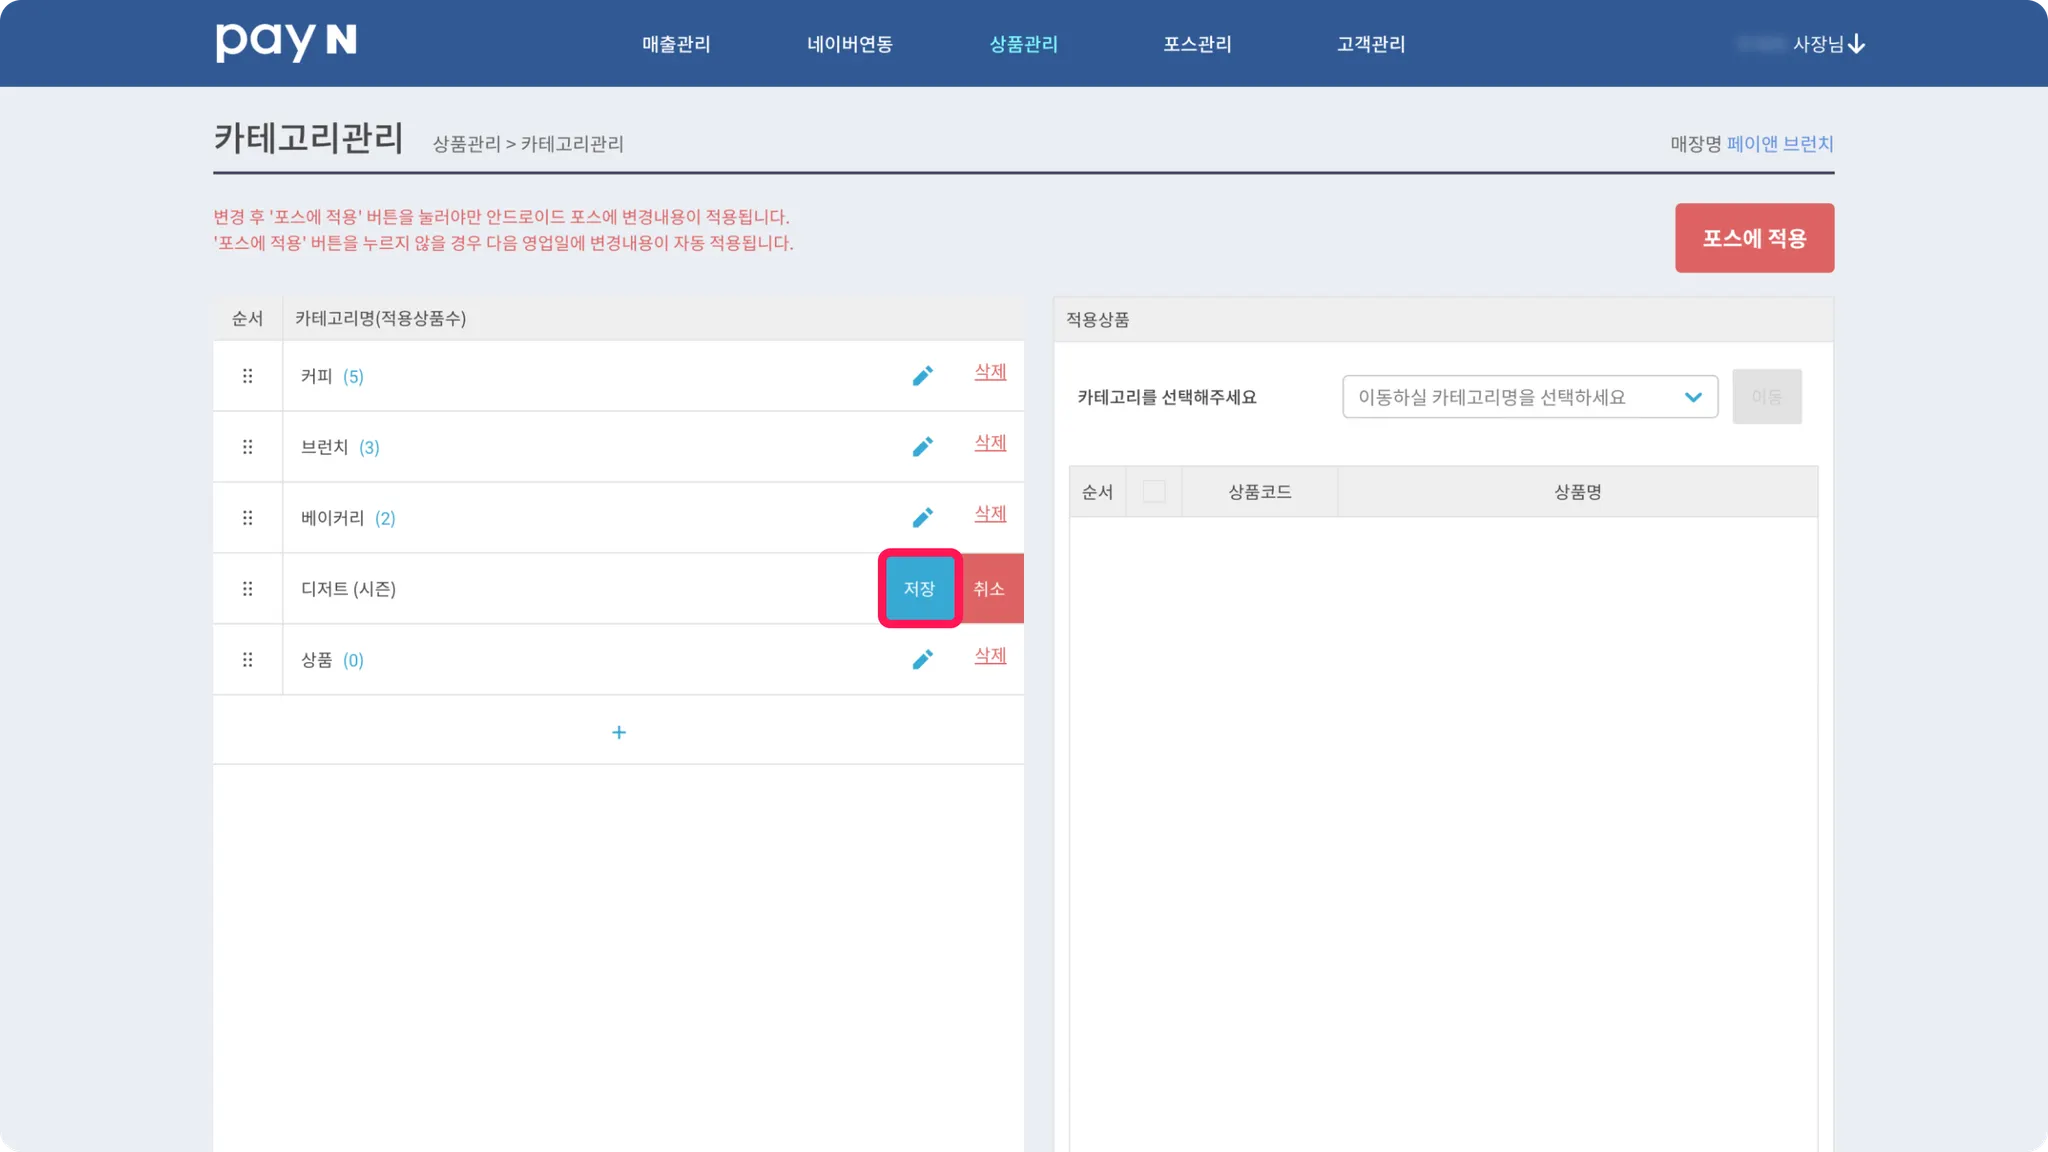Click the pencil icon for 베이커리
2048x1152 pixels.
922,518
